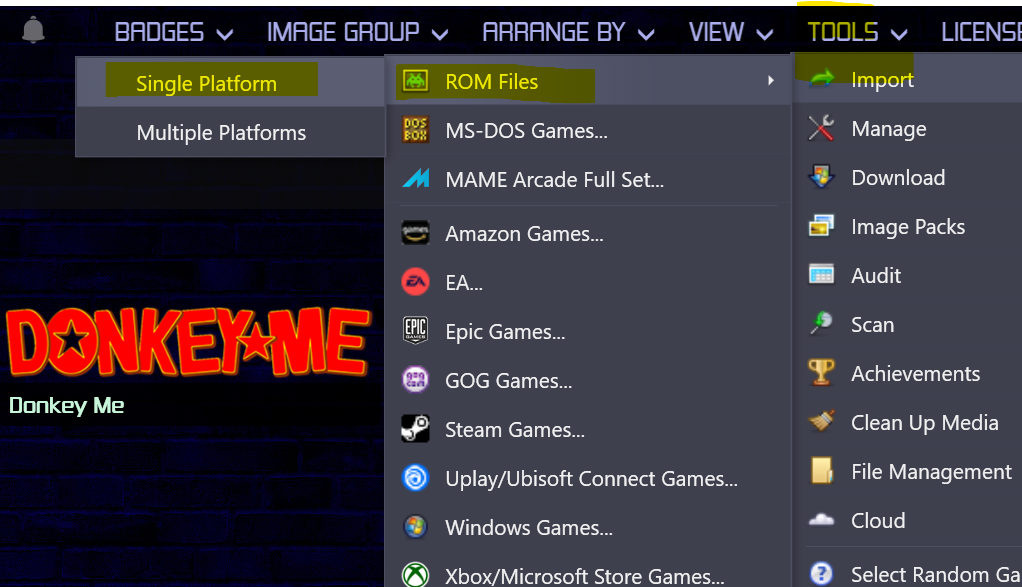Choose Manage in Tools menu
1022x587 pixels.
[x=908, y=128]
